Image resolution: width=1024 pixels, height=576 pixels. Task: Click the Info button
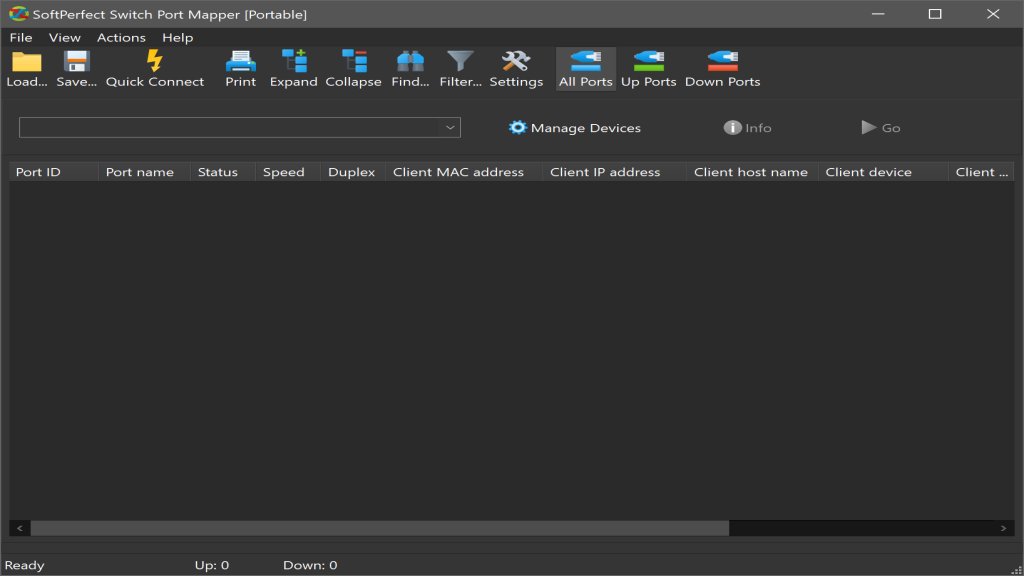[x=747, y=127]
